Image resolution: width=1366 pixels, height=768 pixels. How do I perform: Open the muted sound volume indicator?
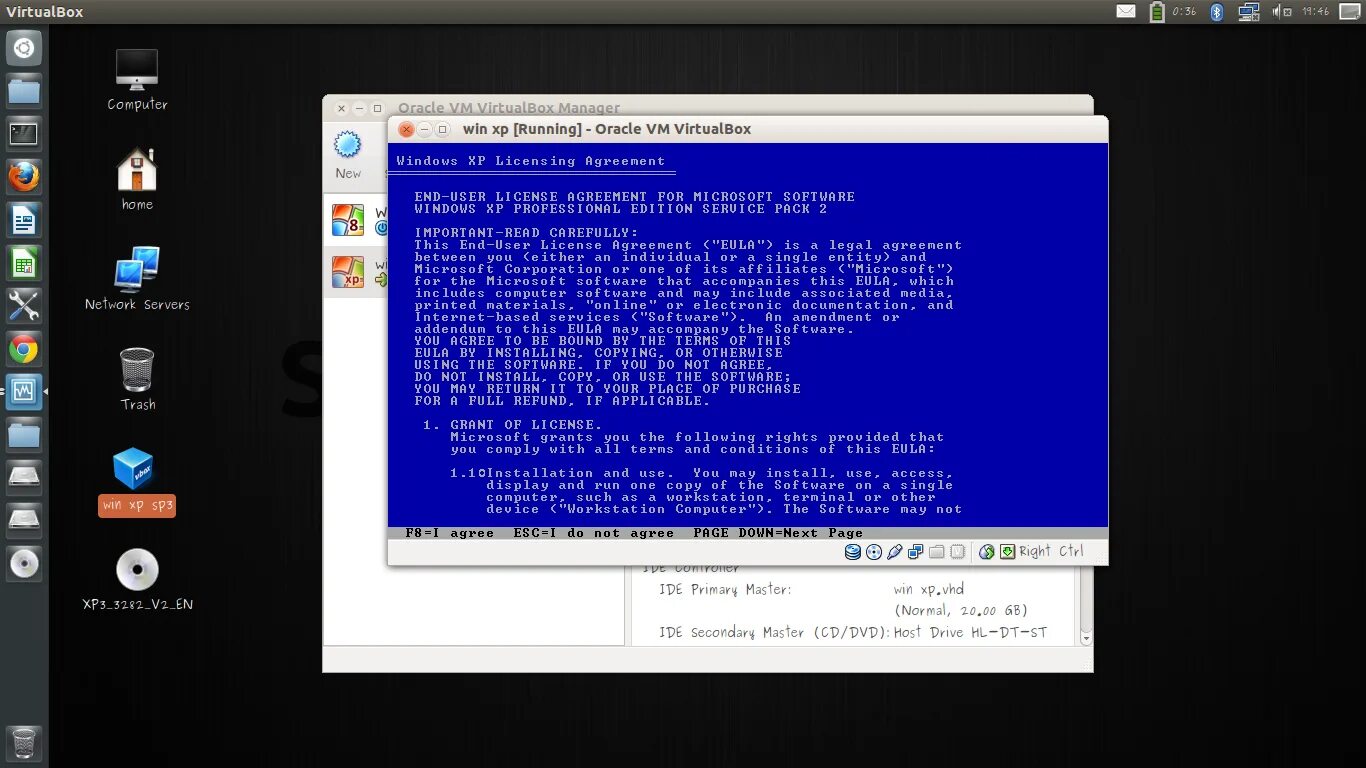(x=1280, y=11)
